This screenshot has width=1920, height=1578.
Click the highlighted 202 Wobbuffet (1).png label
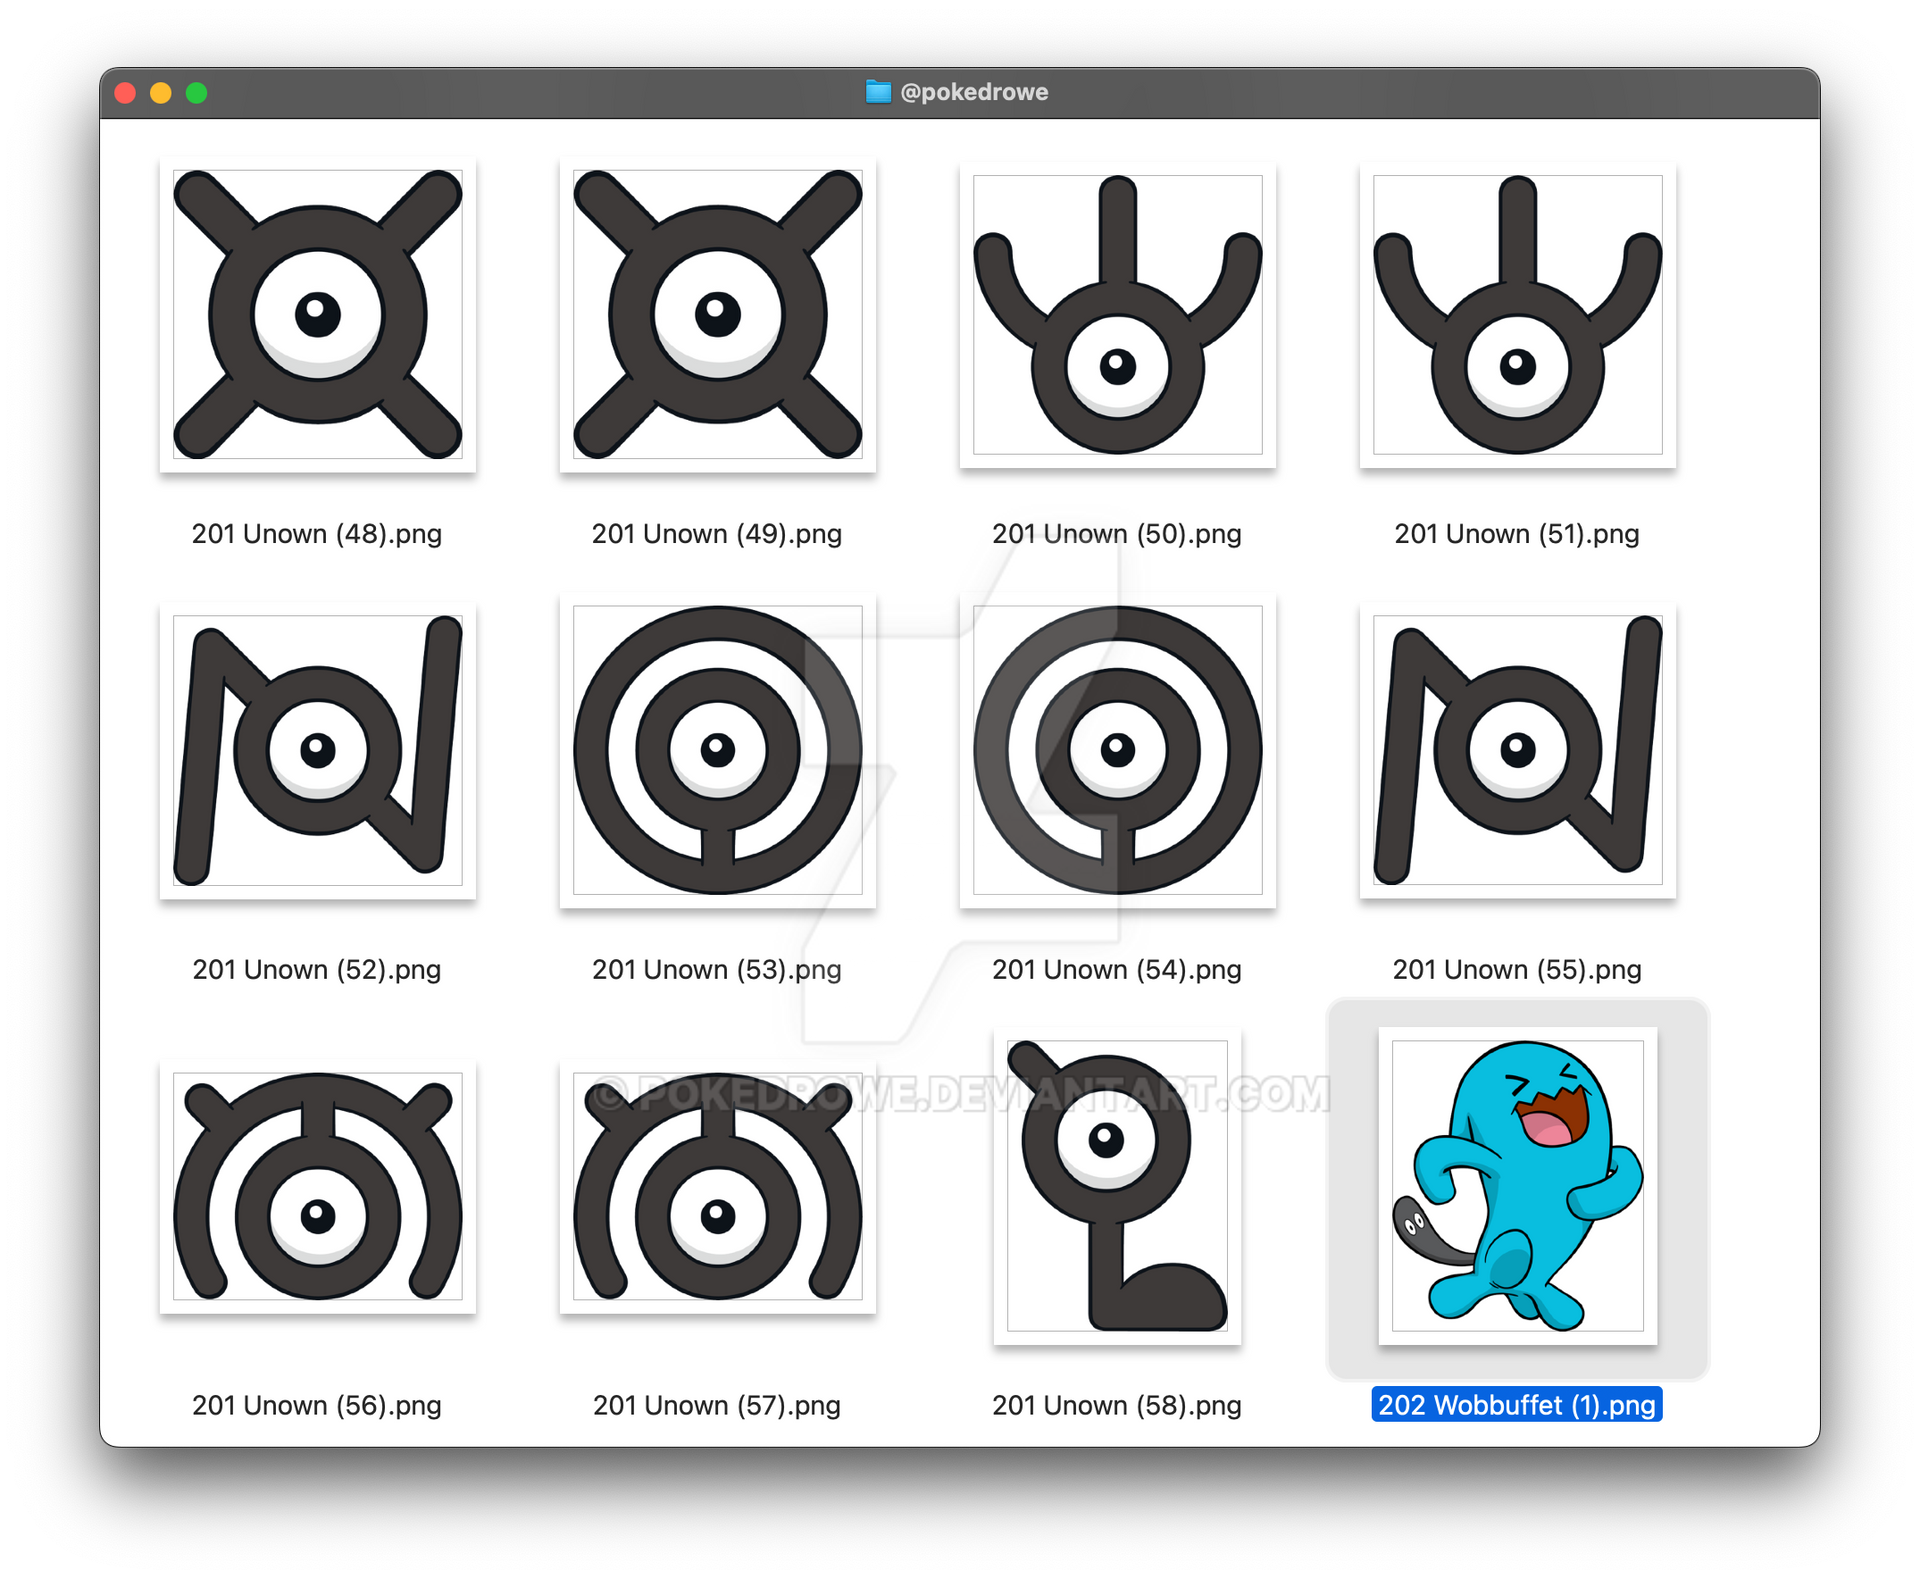tap(1517, 1405)
